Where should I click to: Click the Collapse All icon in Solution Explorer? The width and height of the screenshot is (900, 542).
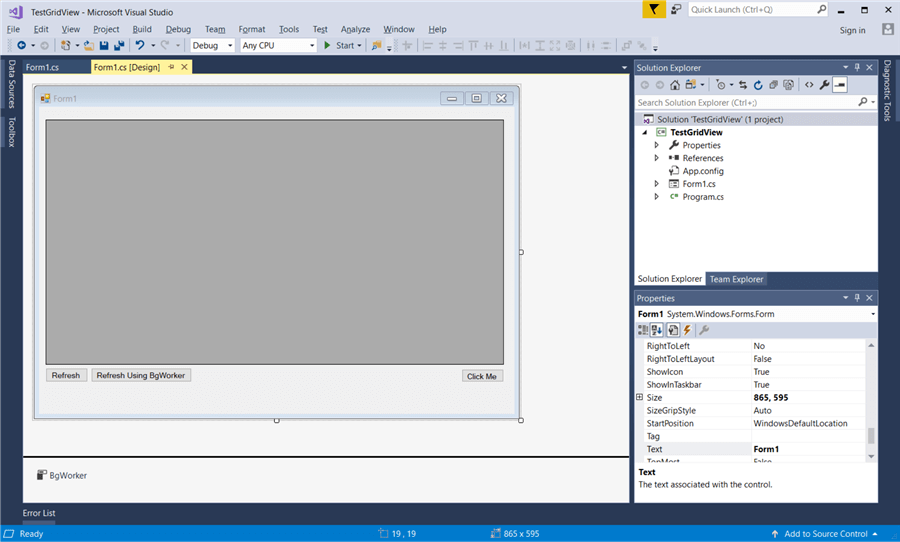(x=773, y=85)
